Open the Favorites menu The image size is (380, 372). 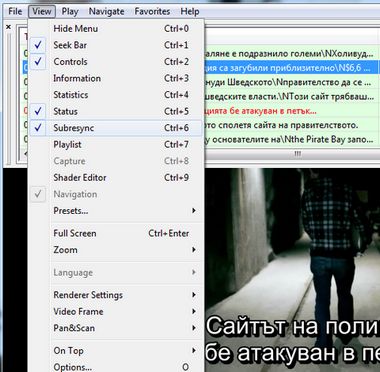point(152,11)
